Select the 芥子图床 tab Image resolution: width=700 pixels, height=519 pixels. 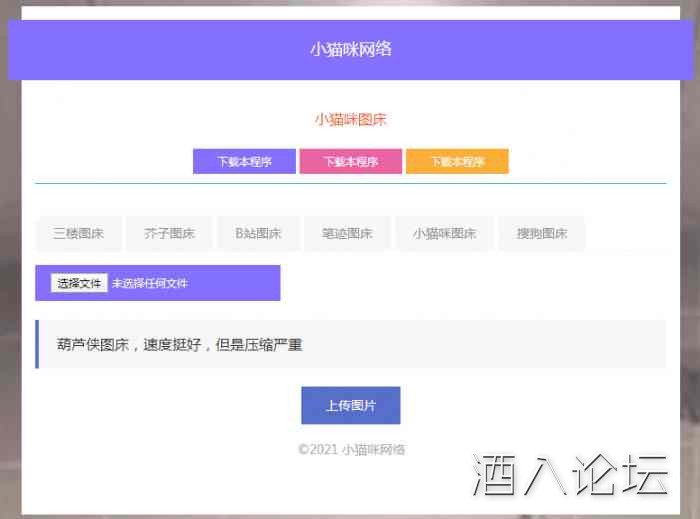(x=169, y=234)
